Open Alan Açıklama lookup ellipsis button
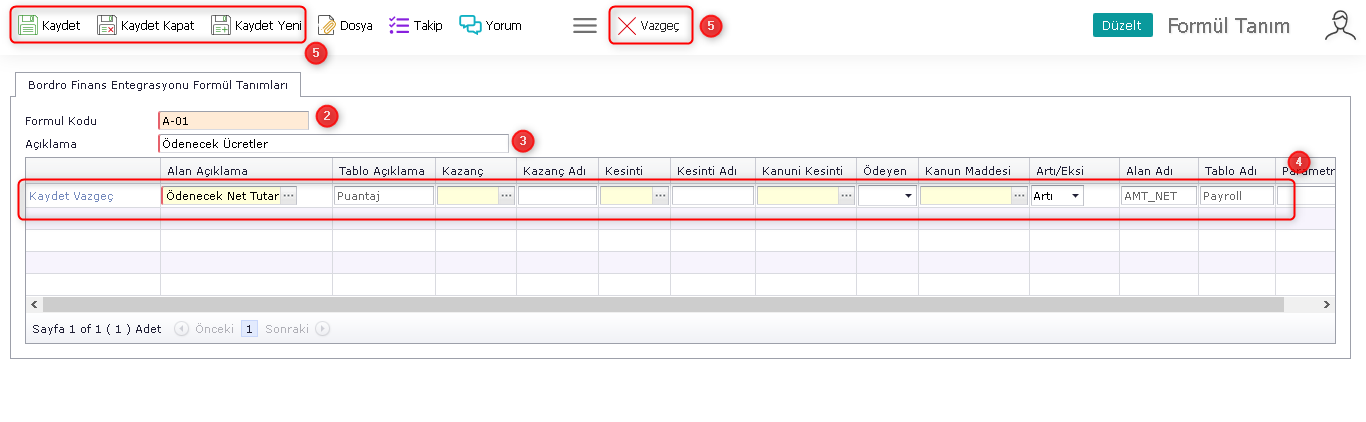 pyautogui.click(x=288, y=196)
